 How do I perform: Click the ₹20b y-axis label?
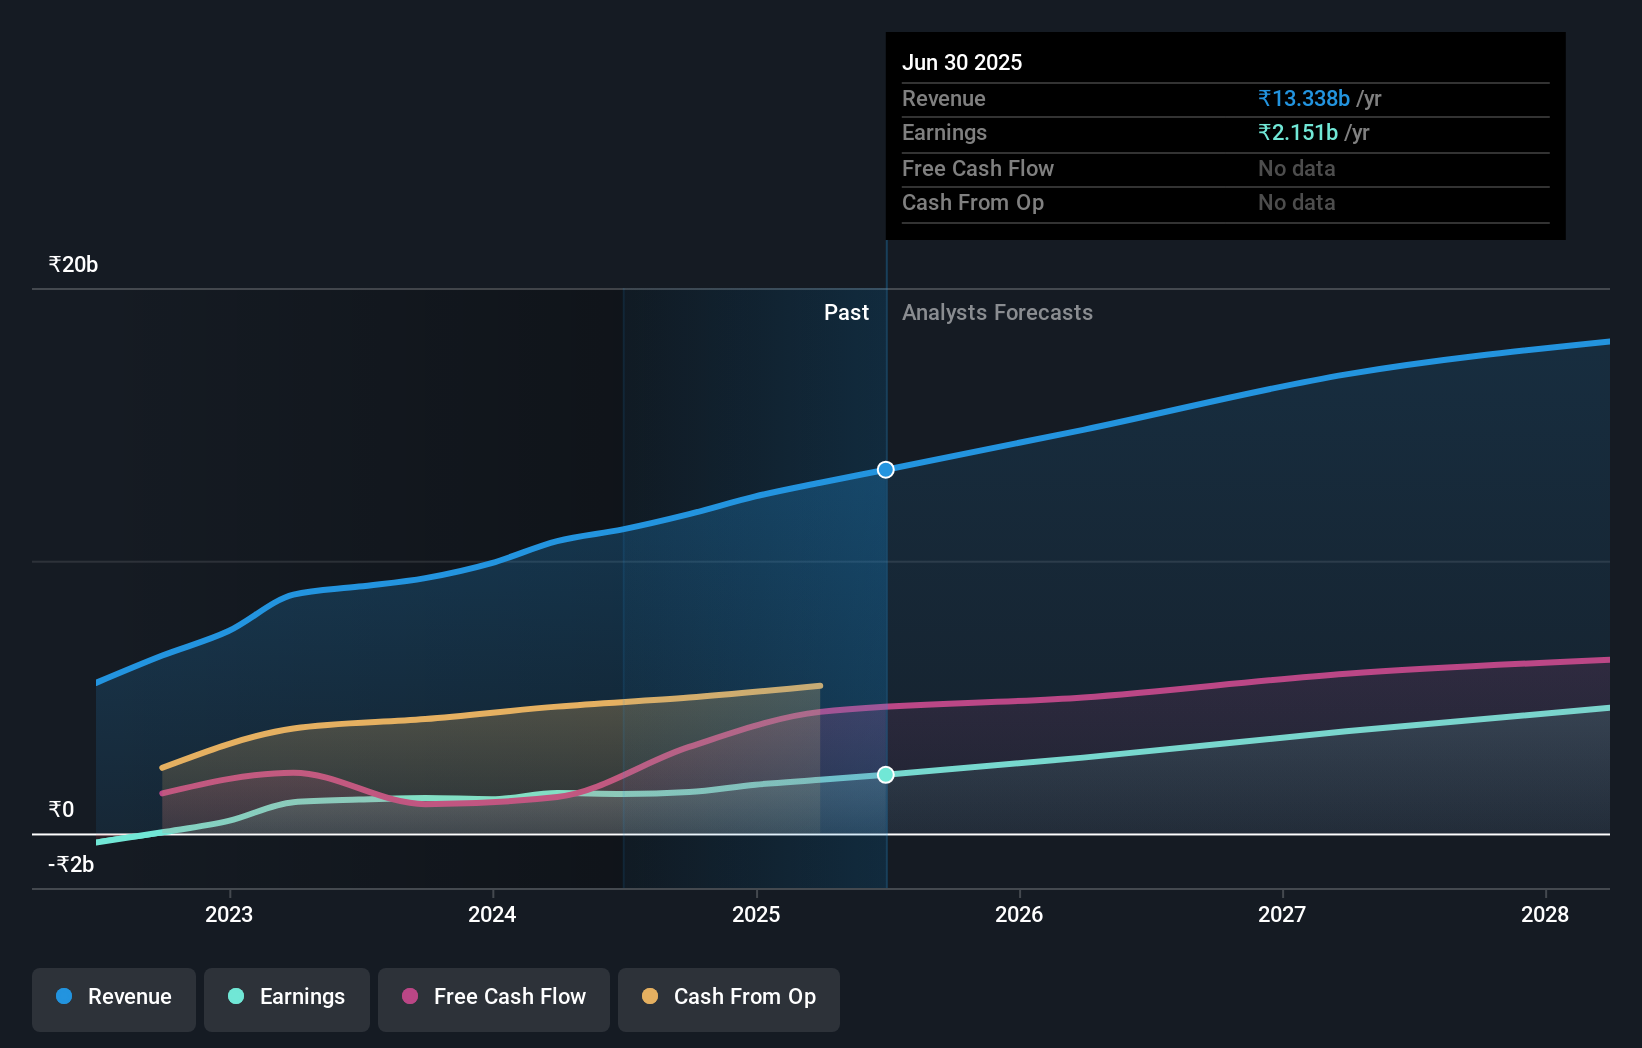[73, 265]
